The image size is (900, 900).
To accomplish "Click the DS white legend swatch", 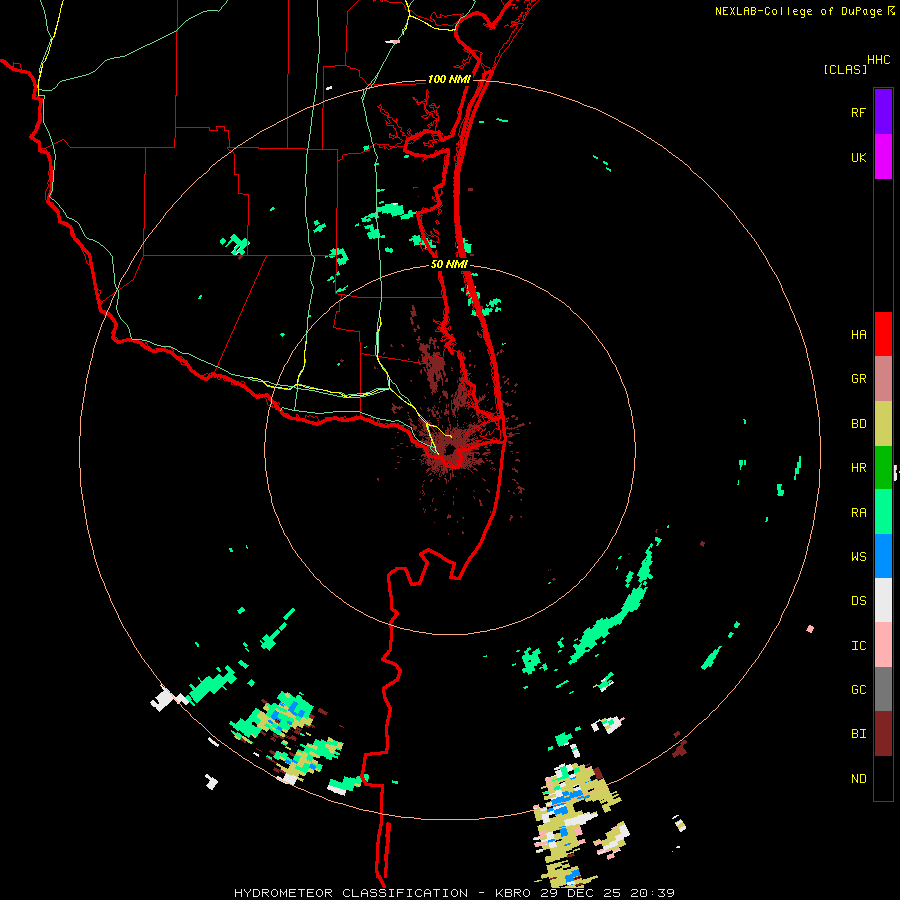I will pyautogui.click(x=883, y=600).
